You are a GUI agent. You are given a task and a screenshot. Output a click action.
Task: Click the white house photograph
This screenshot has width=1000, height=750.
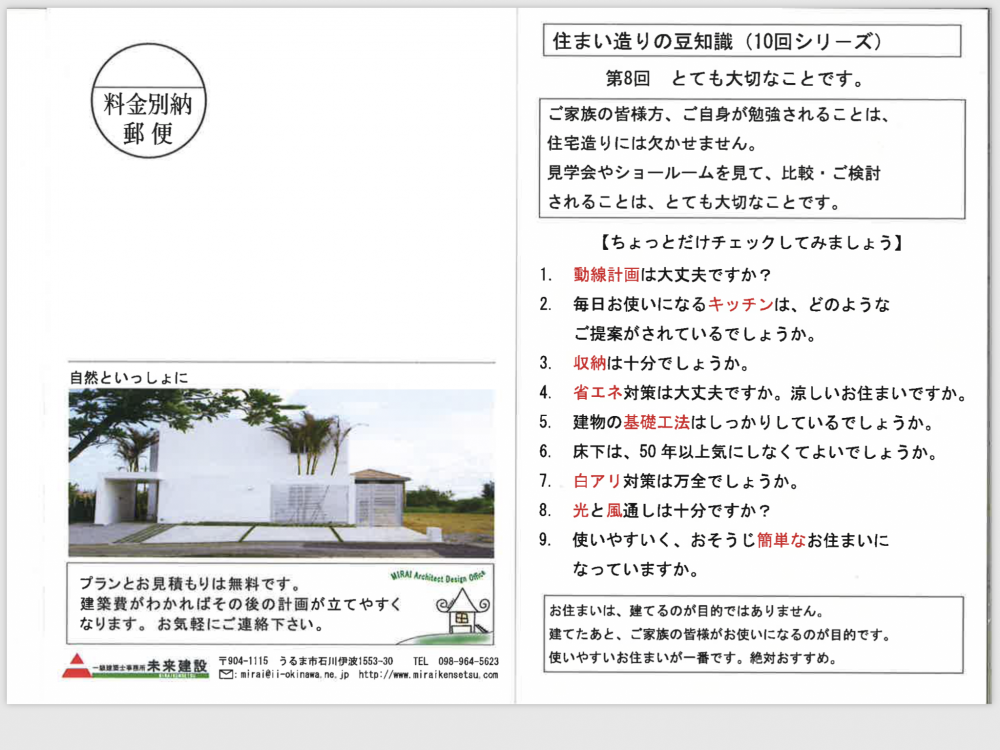tap(281, 473)
